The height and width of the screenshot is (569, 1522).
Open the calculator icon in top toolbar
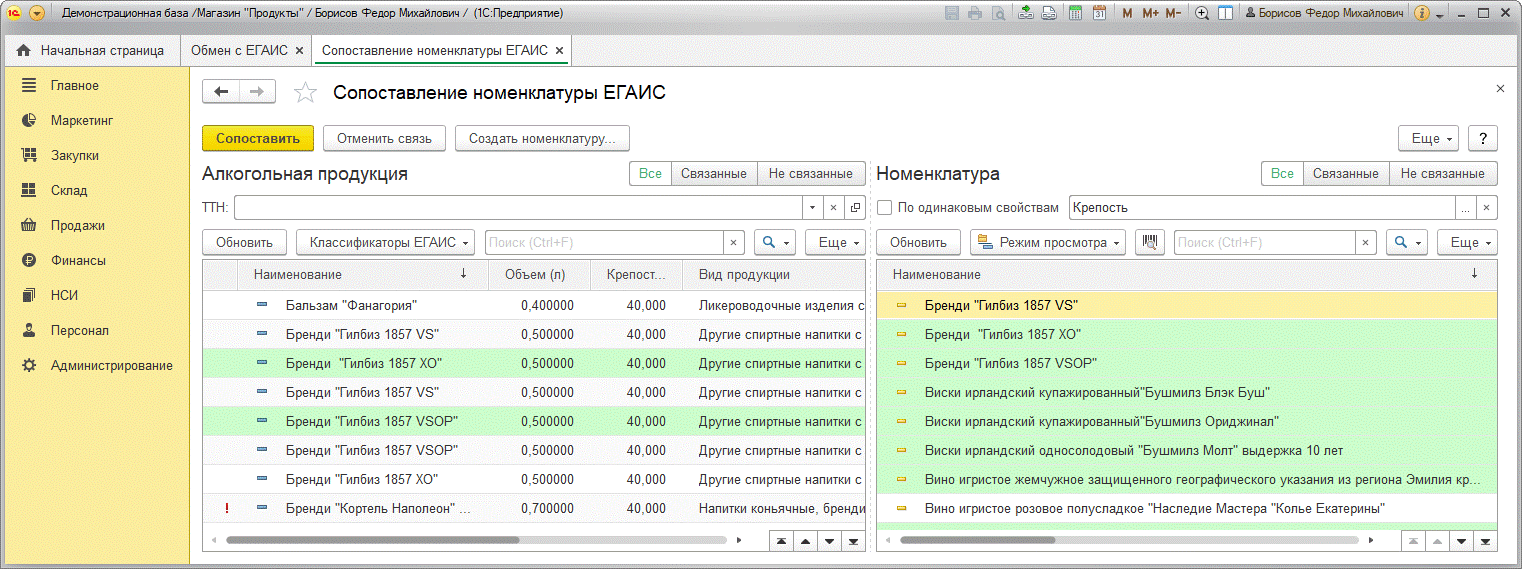tap(1075, 14)
